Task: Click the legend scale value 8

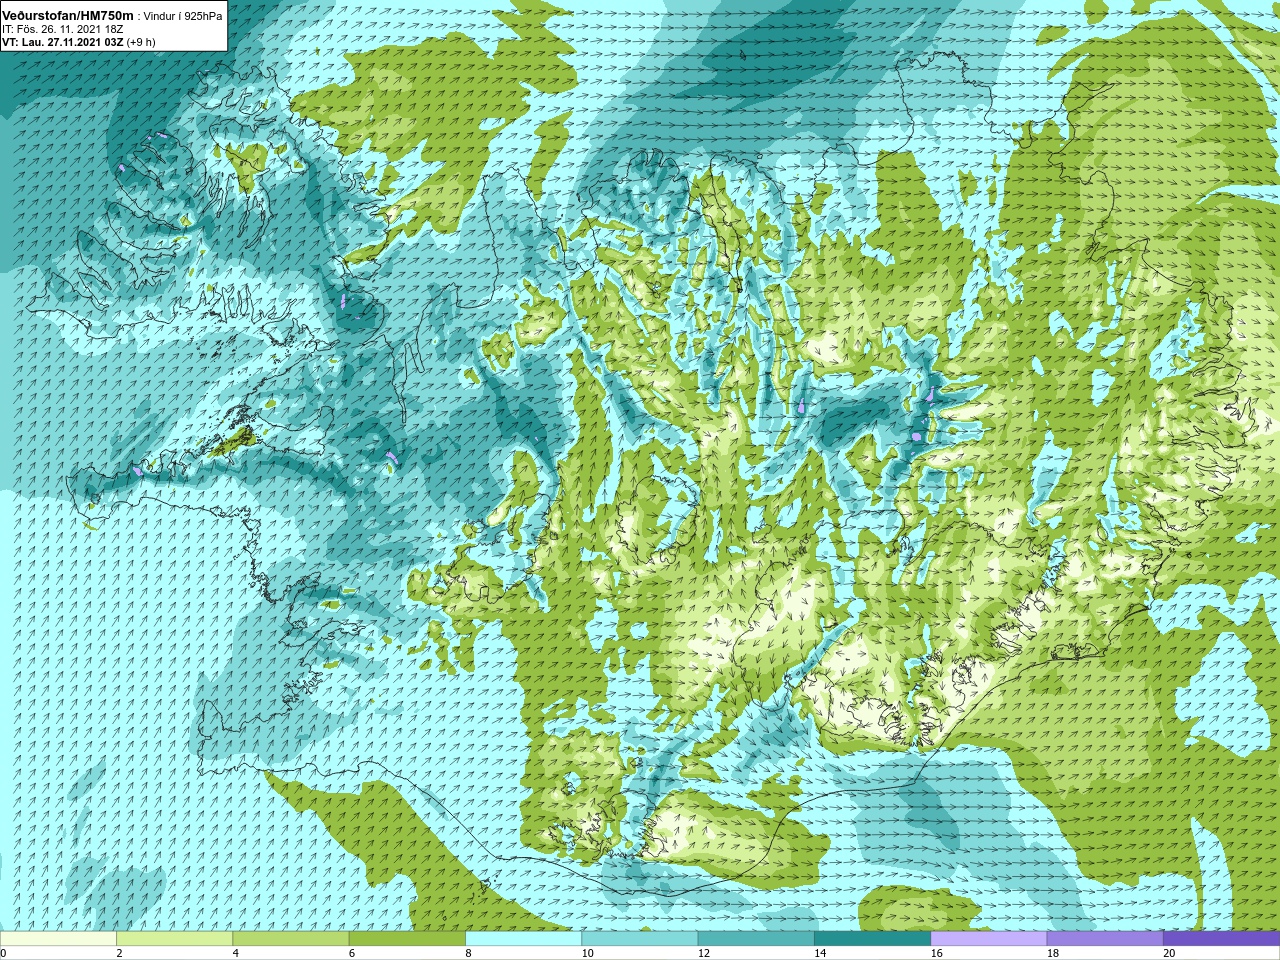Action: coord(468,953)
